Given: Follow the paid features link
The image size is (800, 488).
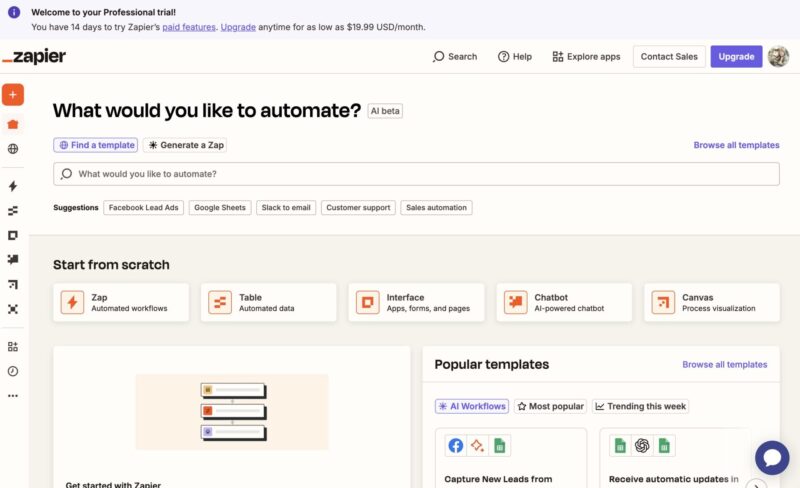Looking at the screenshot, I should point(189,27).
